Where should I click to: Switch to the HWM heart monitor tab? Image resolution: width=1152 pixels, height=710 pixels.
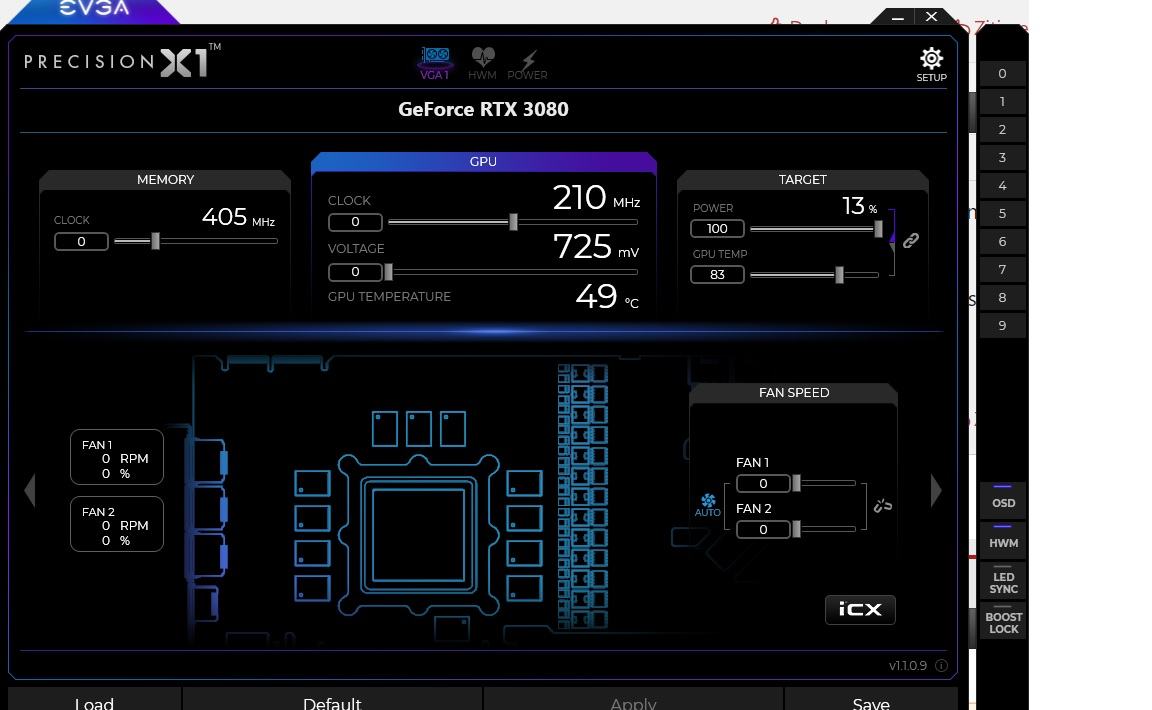(x=483, y=63)
